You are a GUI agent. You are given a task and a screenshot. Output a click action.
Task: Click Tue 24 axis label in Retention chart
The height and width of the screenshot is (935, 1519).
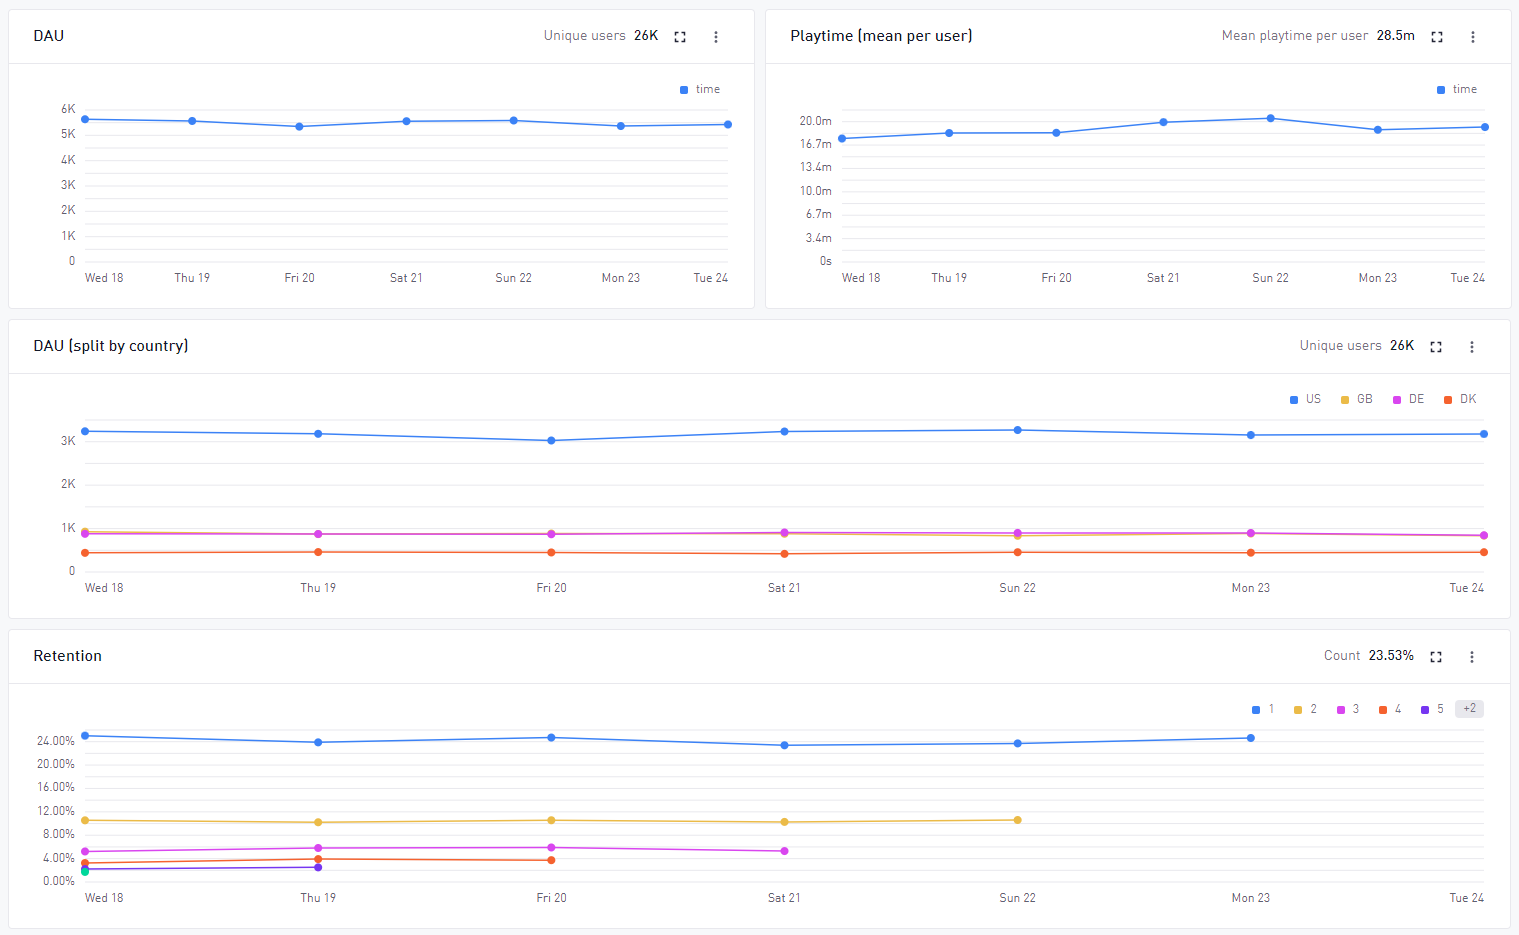tap(1467, 898)
